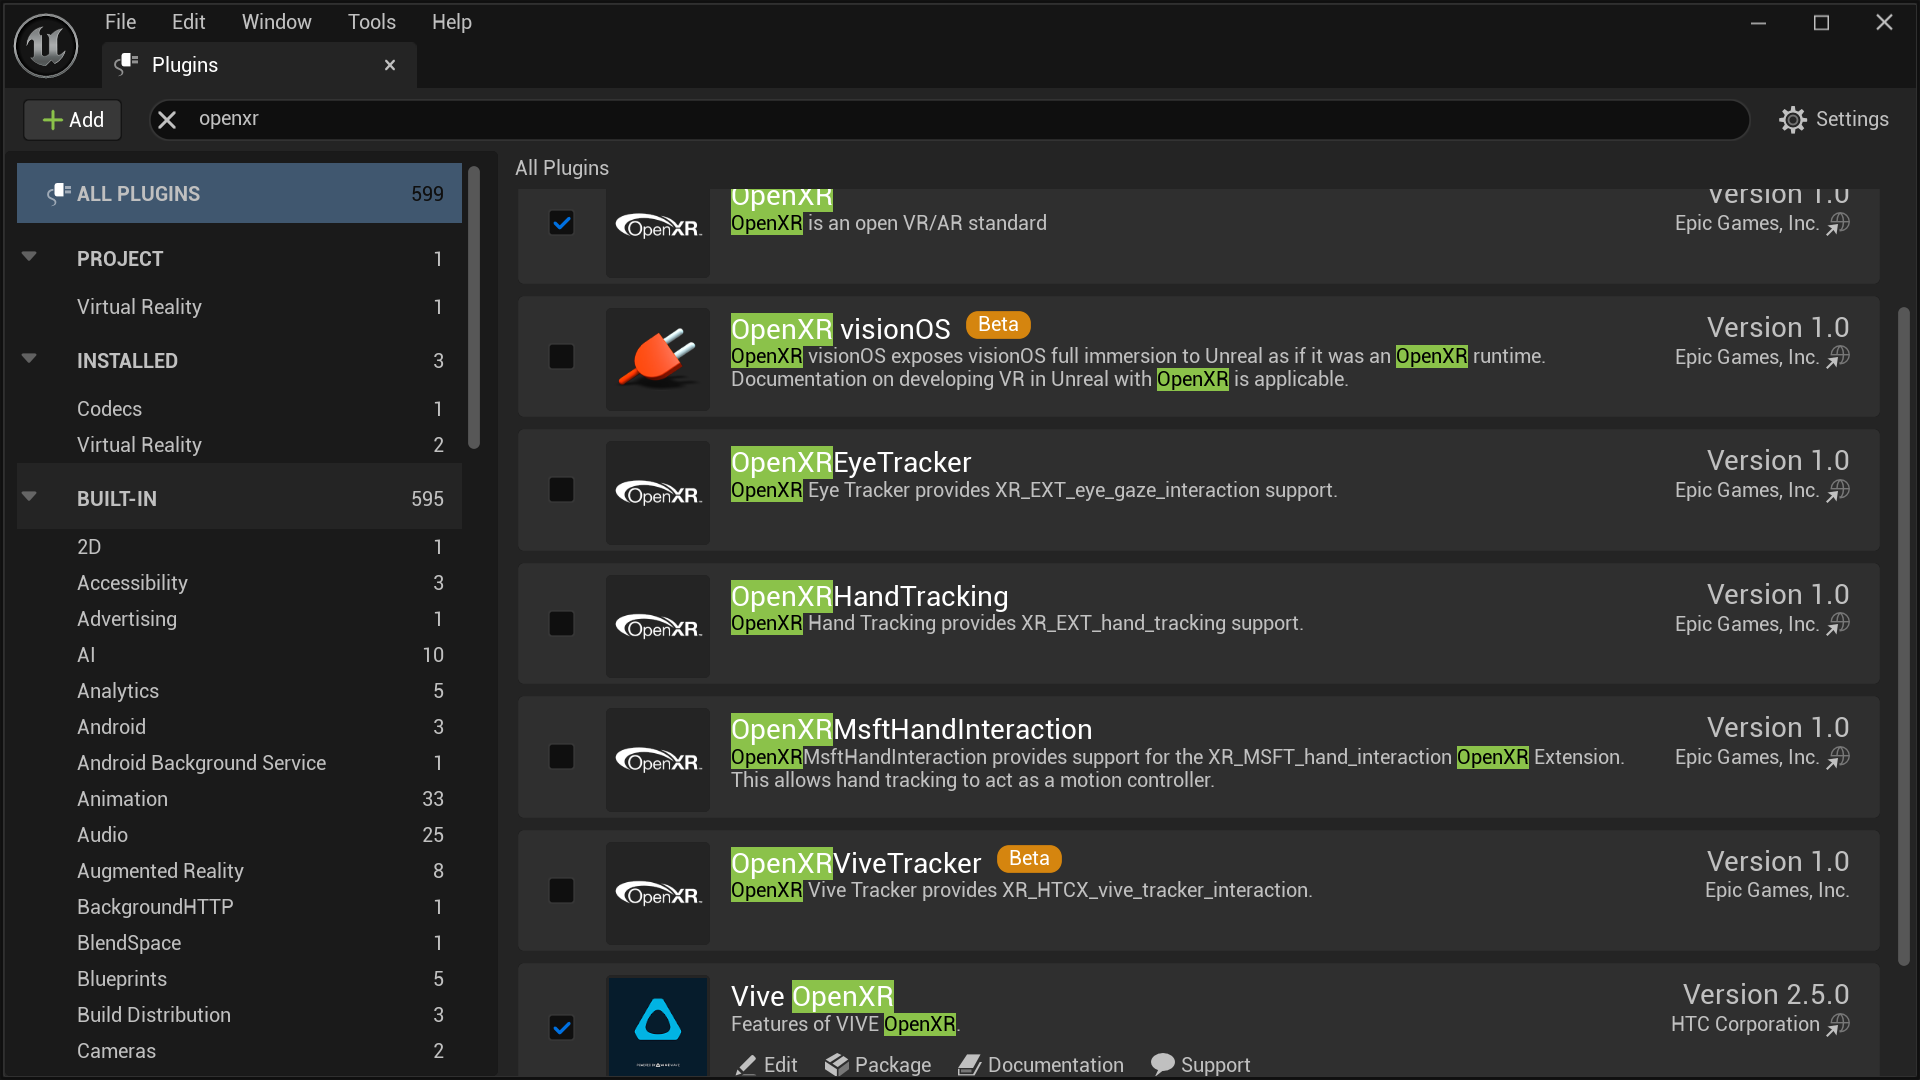Screen dimensions: 1920x1080
Task: Select the Augmented Reality category
Action: point(160,871)
